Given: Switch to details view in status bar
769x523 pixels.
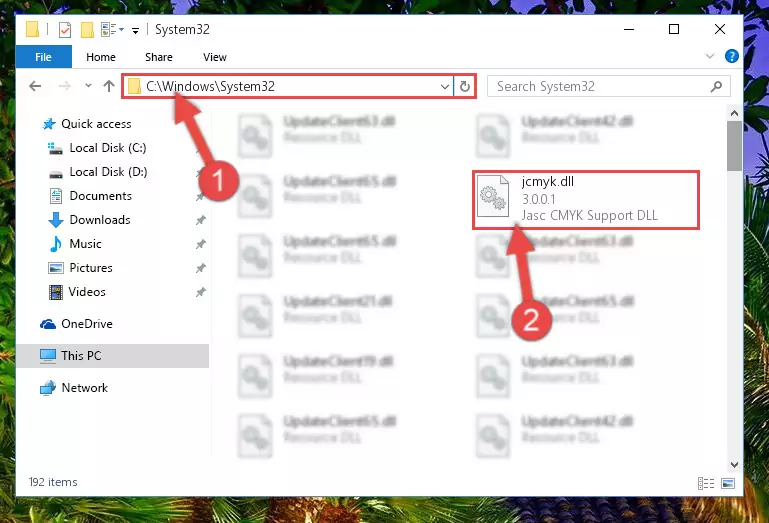Looking at the screenshot, I should point(706,483).
